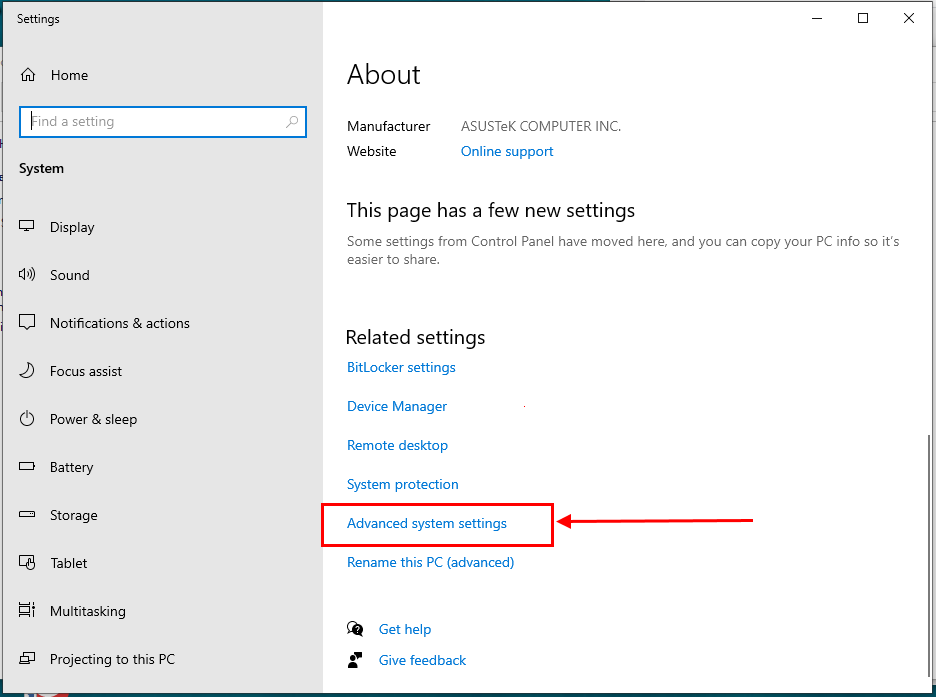Click the Give feedback link text

coord(423,661)
